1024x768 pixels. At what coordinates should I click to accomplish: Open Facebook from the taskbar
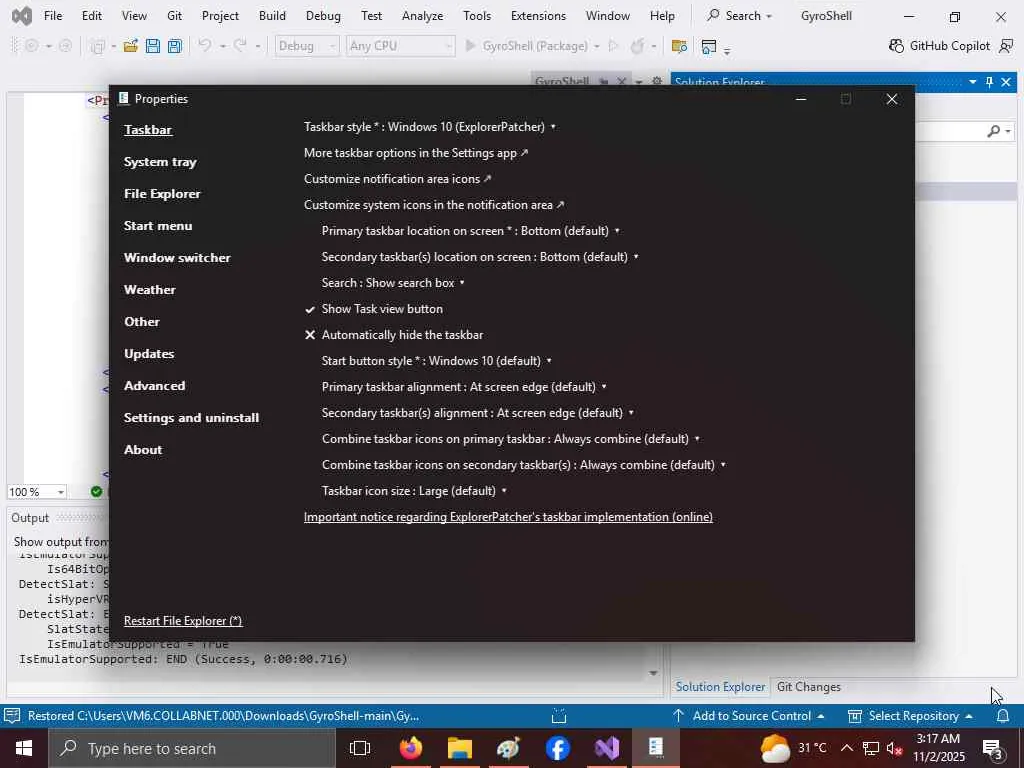click(x=558, y=748)
